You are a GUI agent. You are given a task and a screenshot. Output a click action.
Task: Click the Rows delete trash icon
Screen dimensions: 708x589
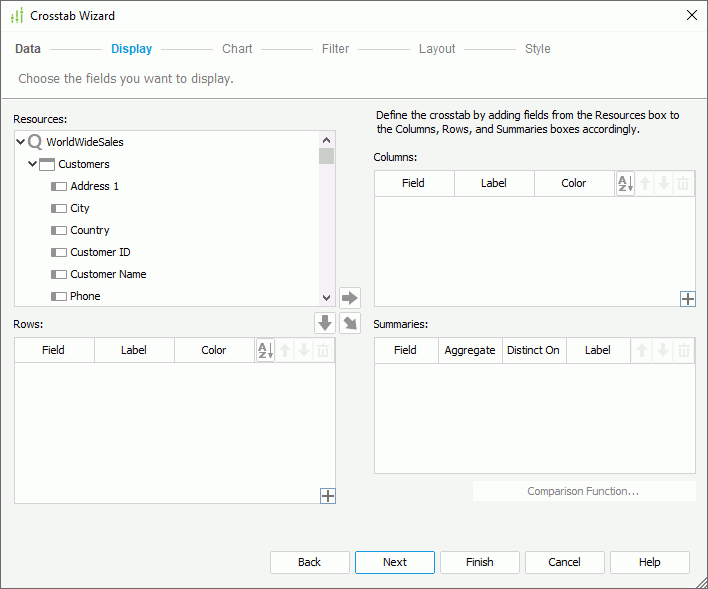[x=323, y=350]
